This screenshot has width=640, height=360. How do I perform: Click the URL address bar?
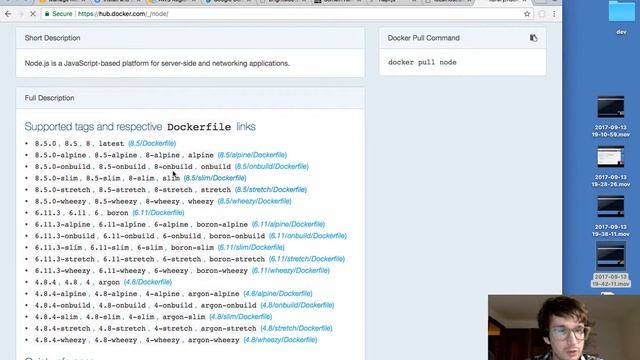tap(286, 14)
